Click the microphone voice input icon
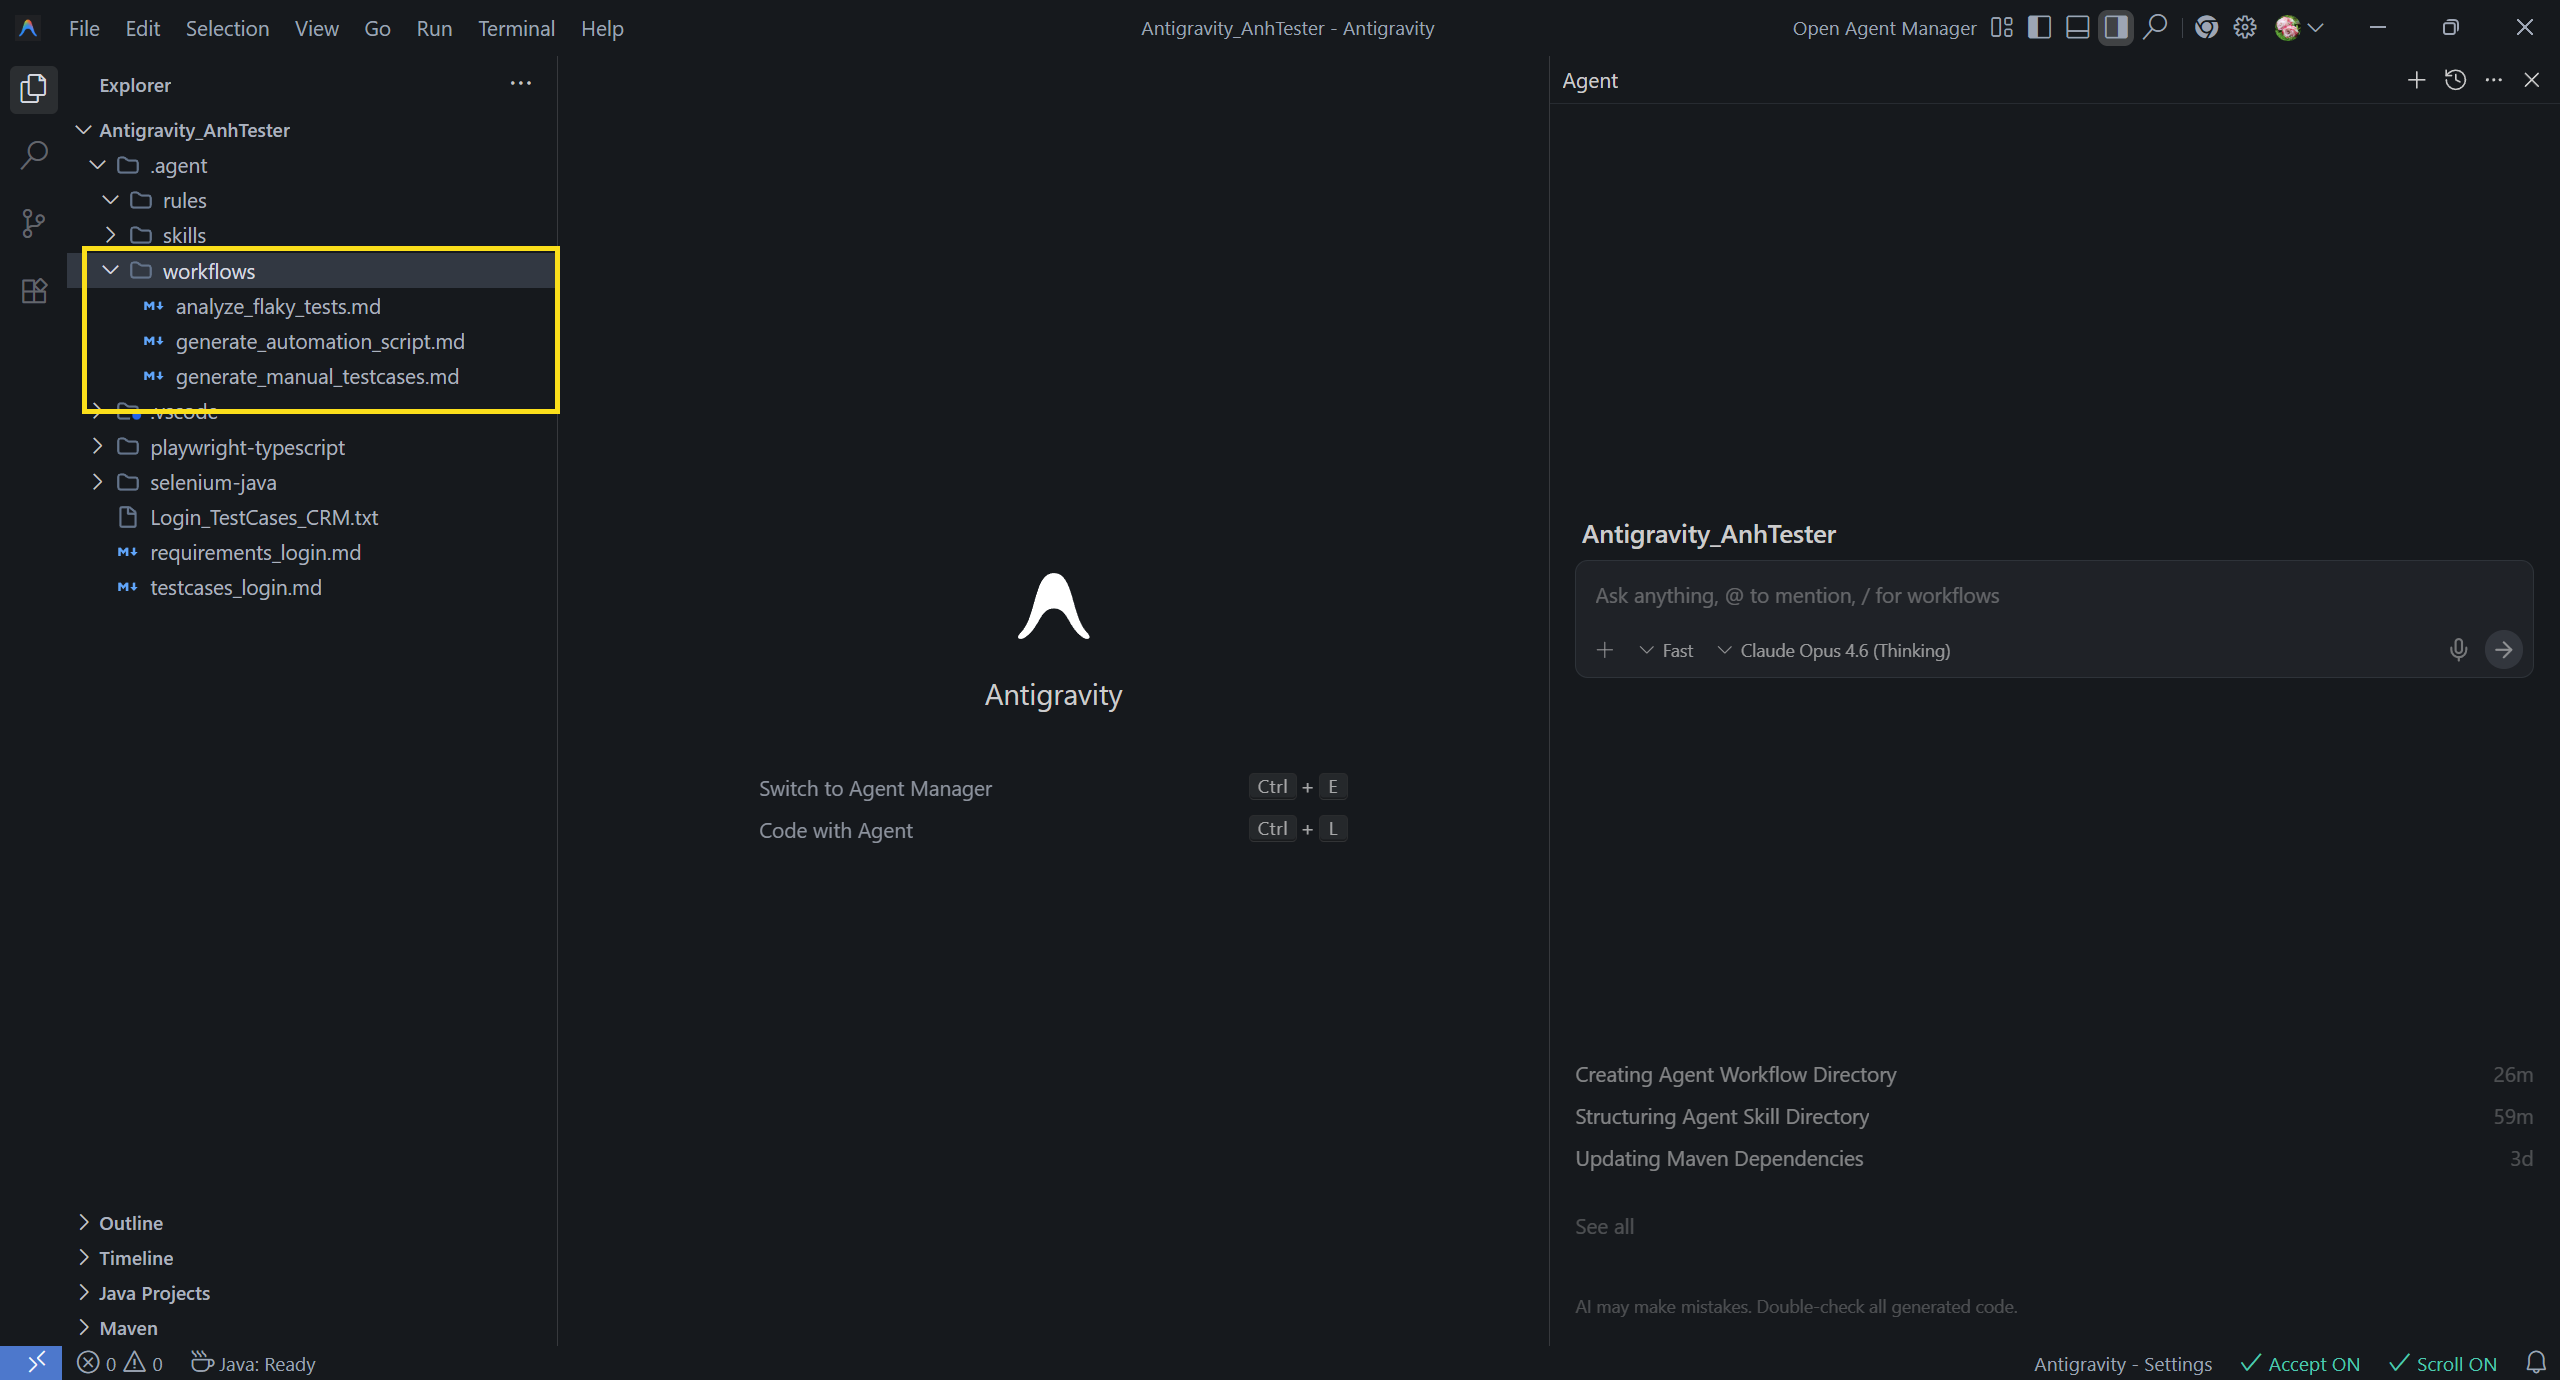This screenshot has width=2560, height=1380. coord(2458,650)
